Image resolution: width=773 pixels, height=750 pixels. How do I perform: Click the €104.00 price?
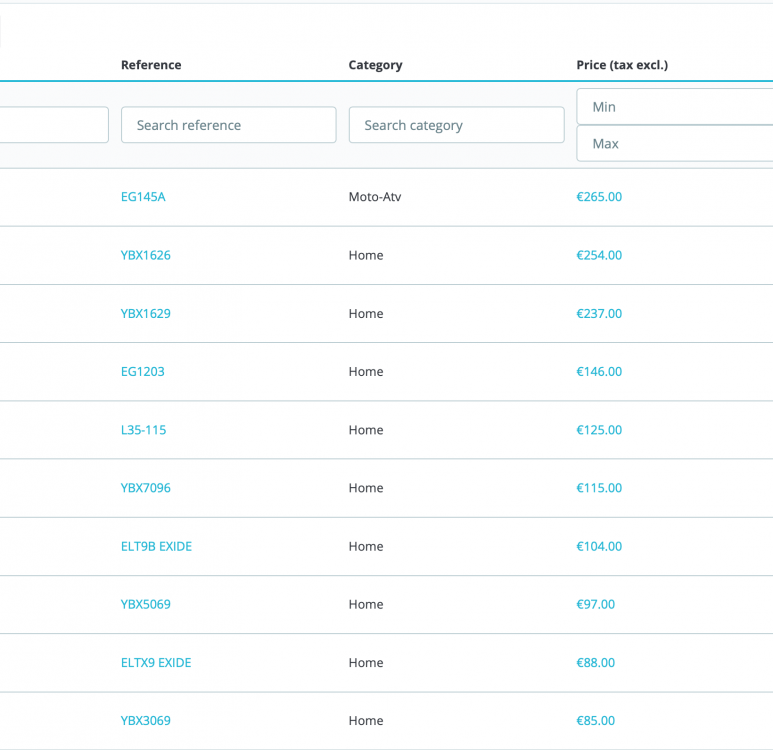(x=599, y=546)
